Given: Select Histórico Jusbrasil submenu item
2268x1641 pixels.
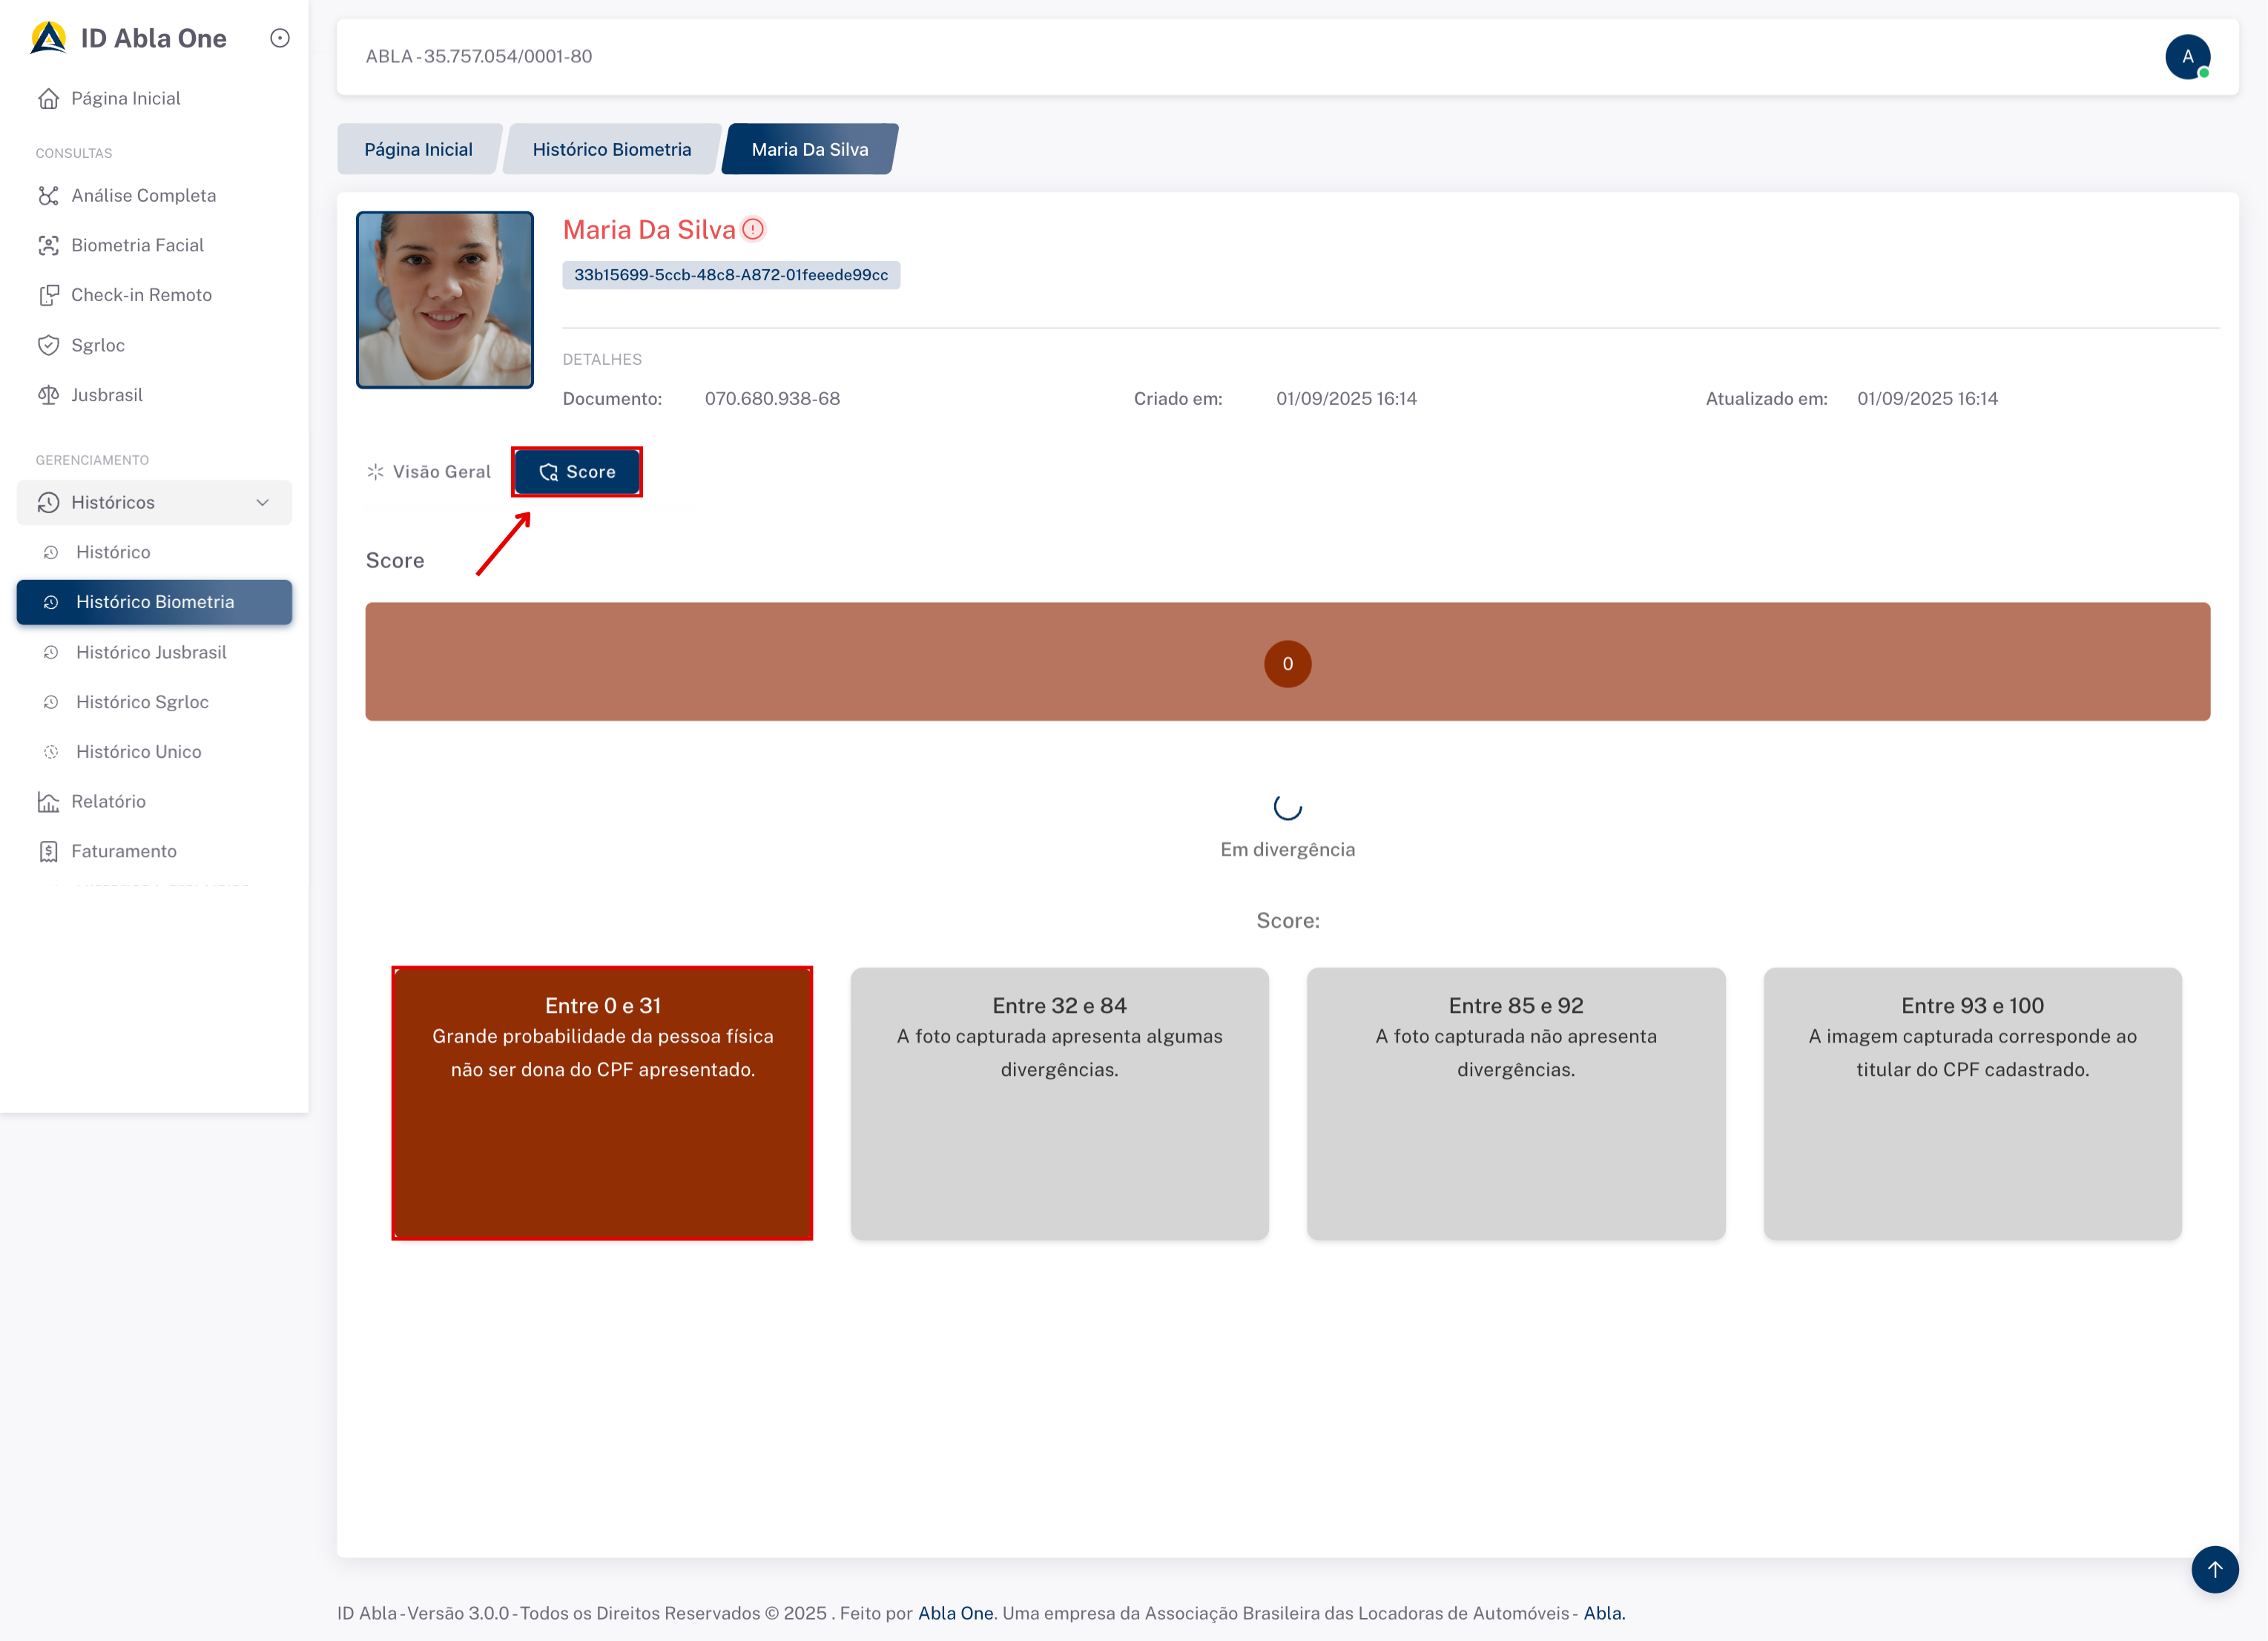Looking at the screenshot, I should click(151, 652).
